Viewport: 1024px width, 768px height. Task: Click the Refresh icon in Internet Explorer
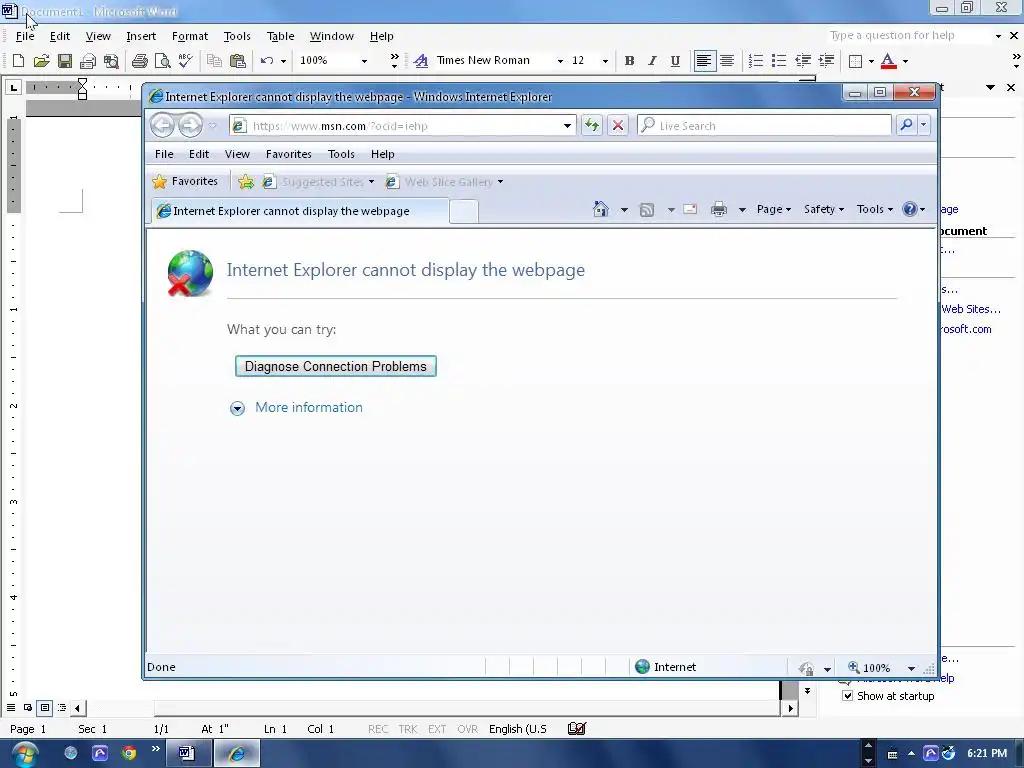592,125
